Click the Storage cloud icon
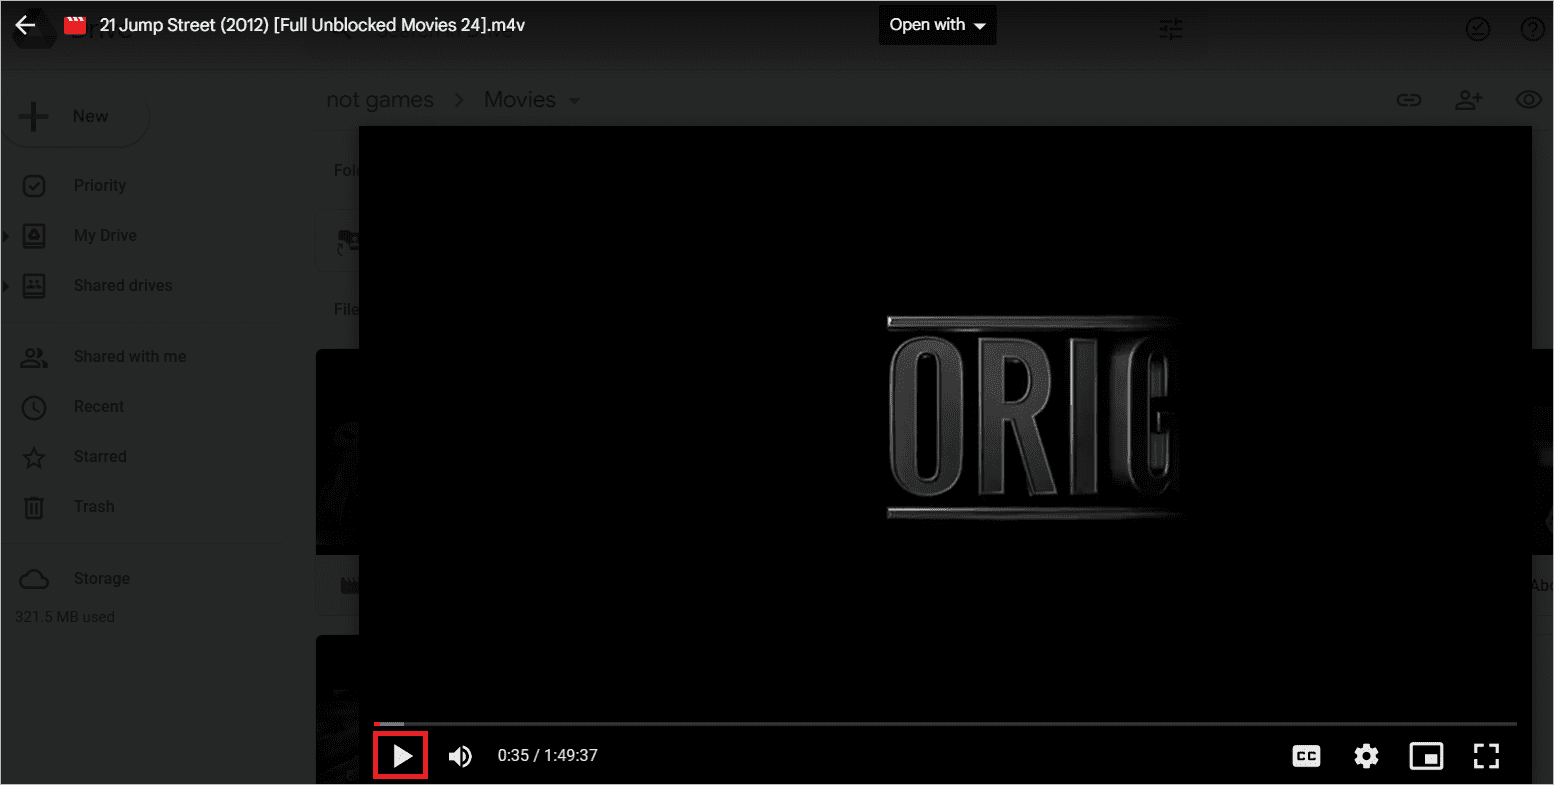Screen dimensions: 1554x785 34,579
